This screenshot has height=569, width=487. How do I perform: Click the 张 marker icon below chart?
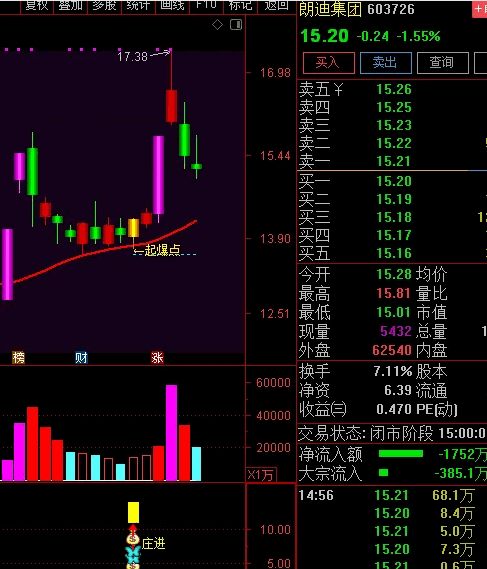[157, 358]
